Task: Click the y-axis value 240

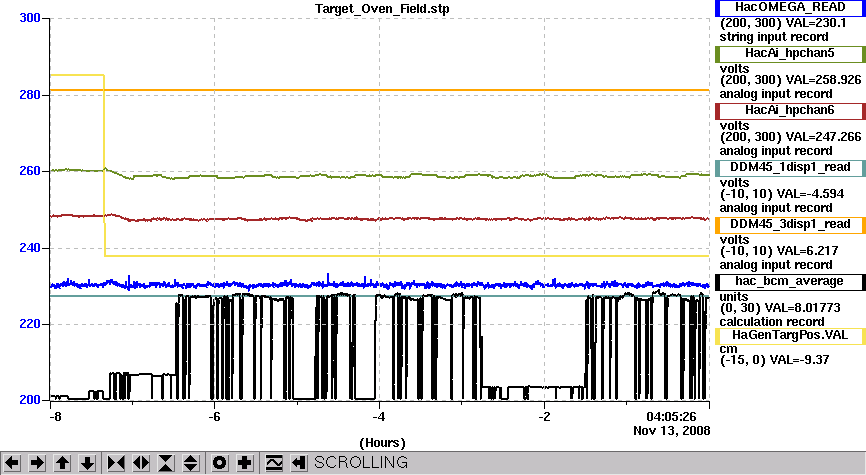Action: [x=30, y=248]
